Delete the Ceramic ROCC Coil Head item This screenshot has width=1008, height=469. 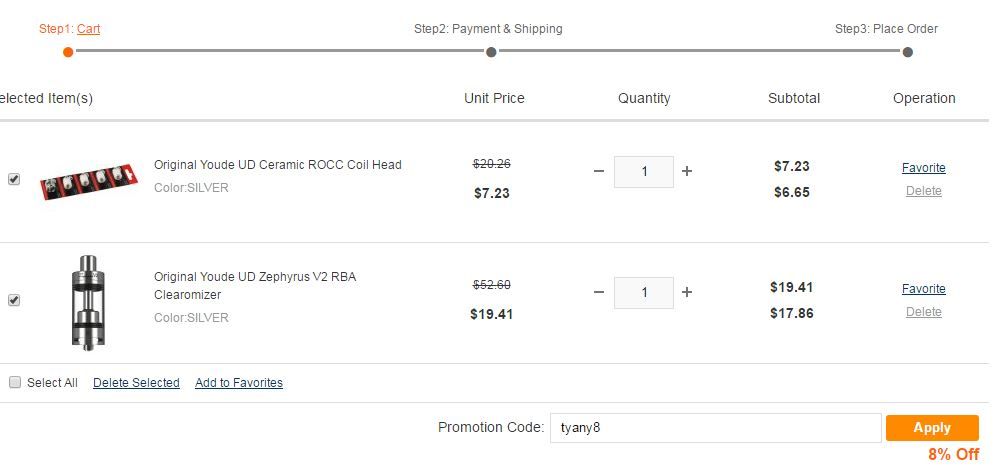click(x=924, y=191)
